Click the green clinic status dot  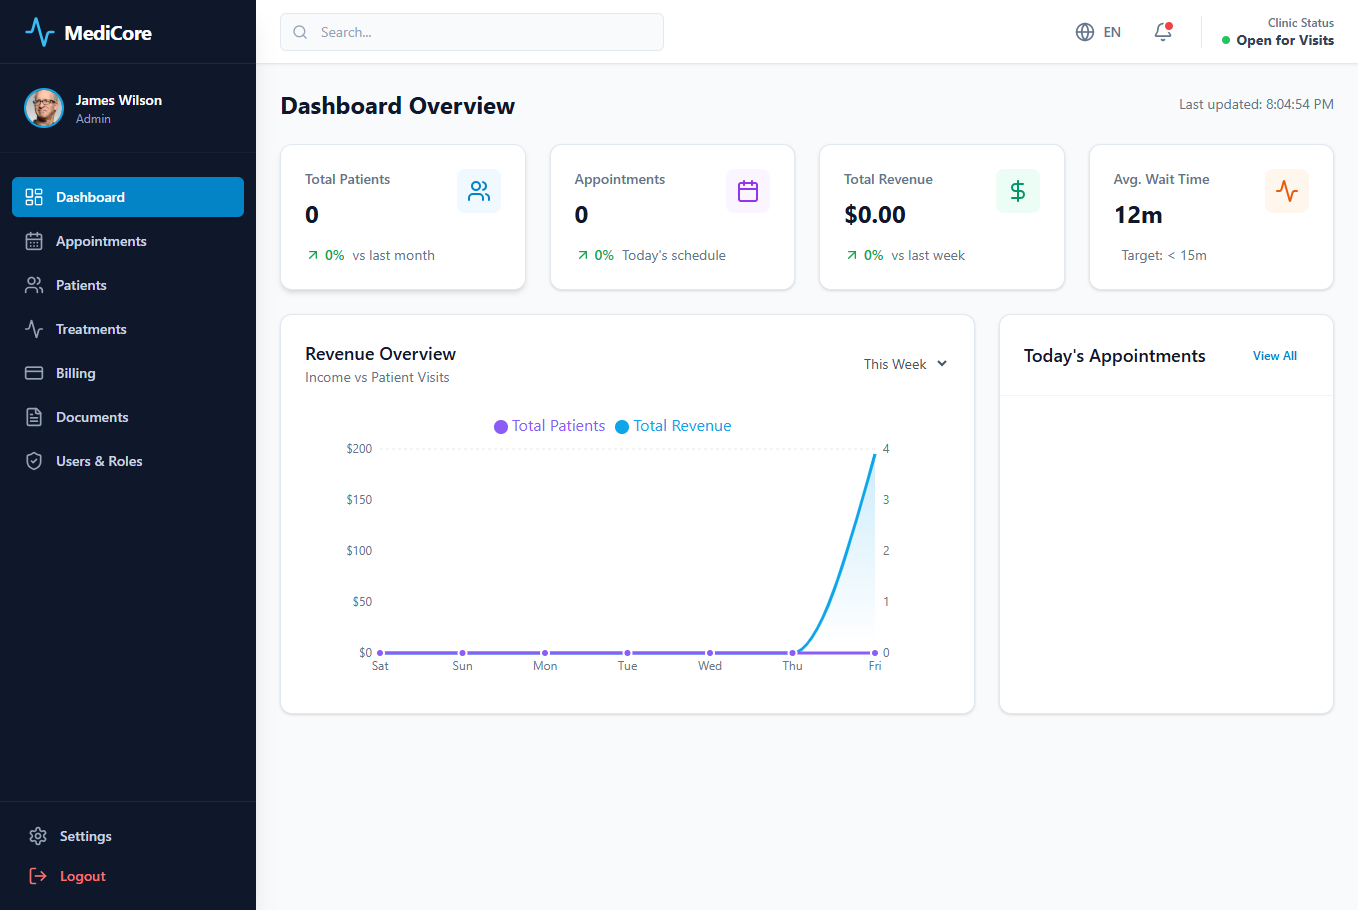coord(1226,40)
